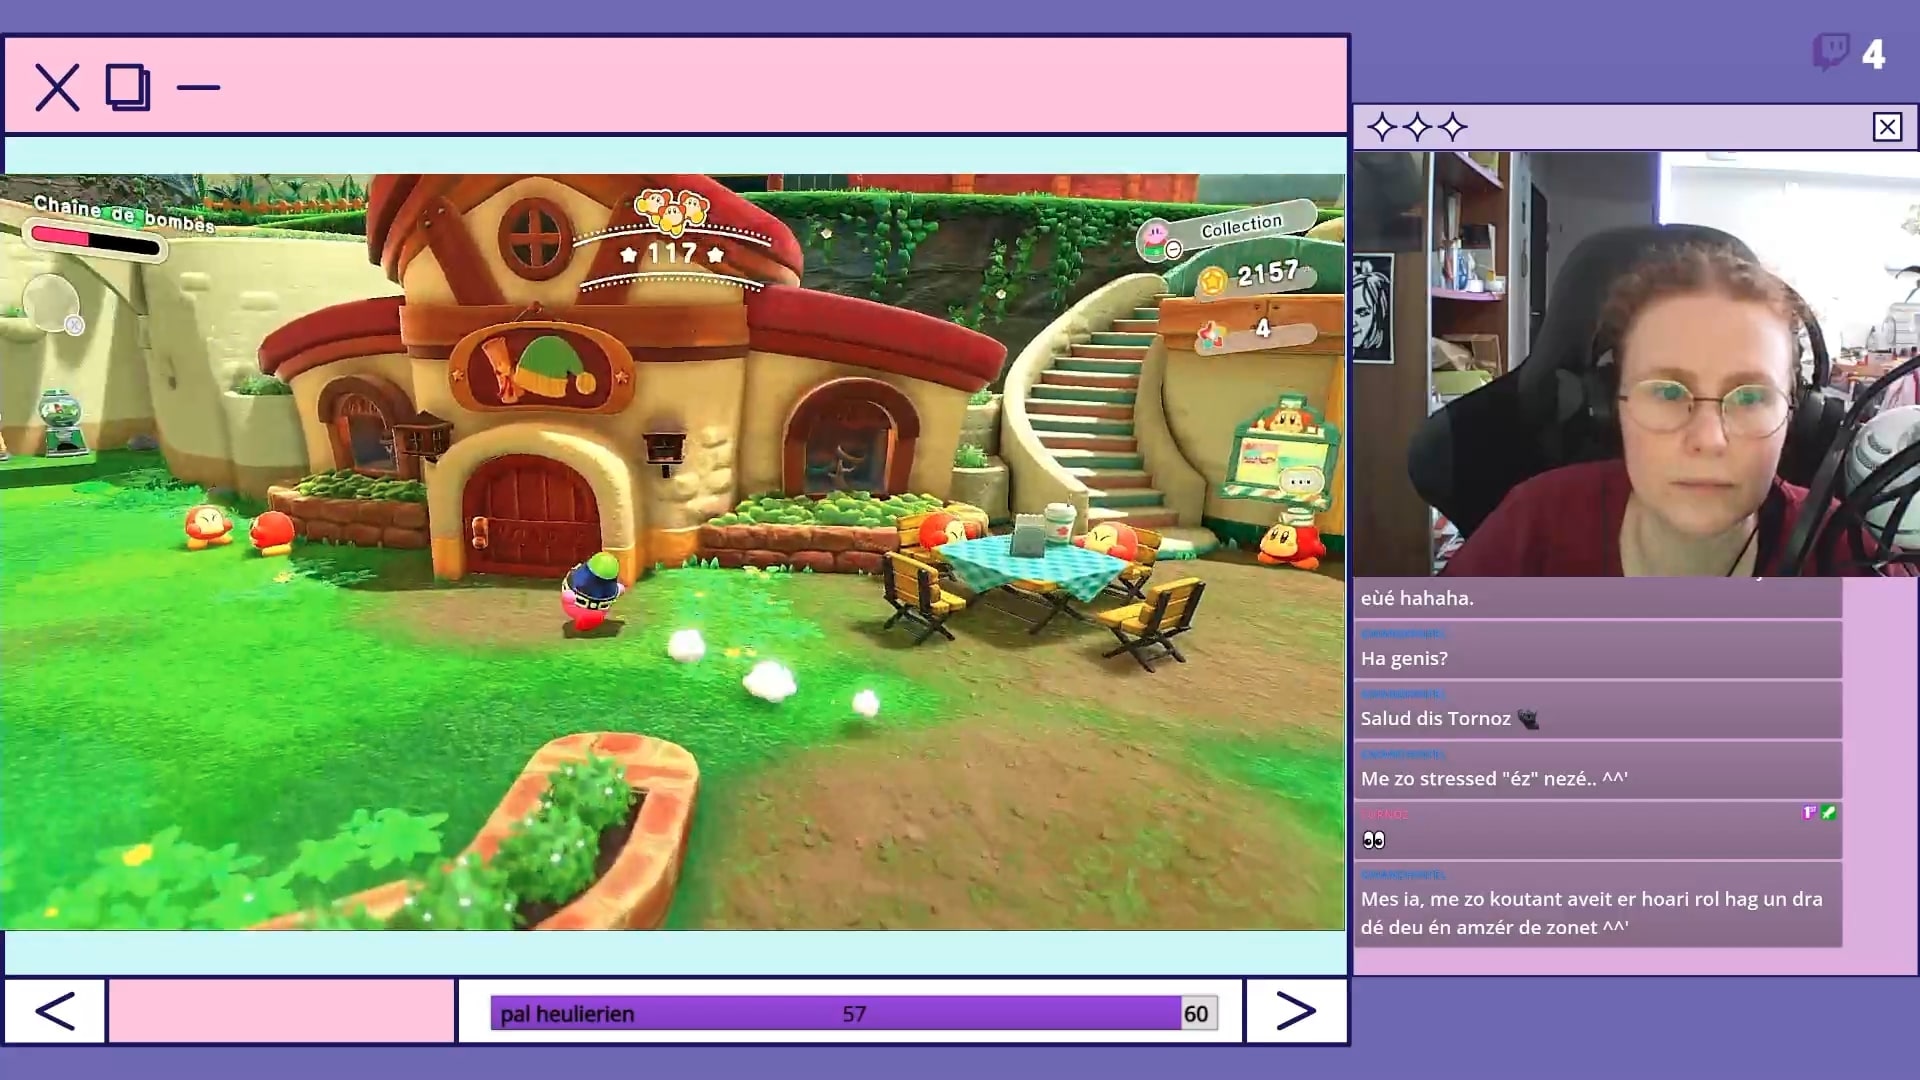1920x1080 pixels.
Task: Click the pal heulierien progress bar
Action: pos(853,1013)
